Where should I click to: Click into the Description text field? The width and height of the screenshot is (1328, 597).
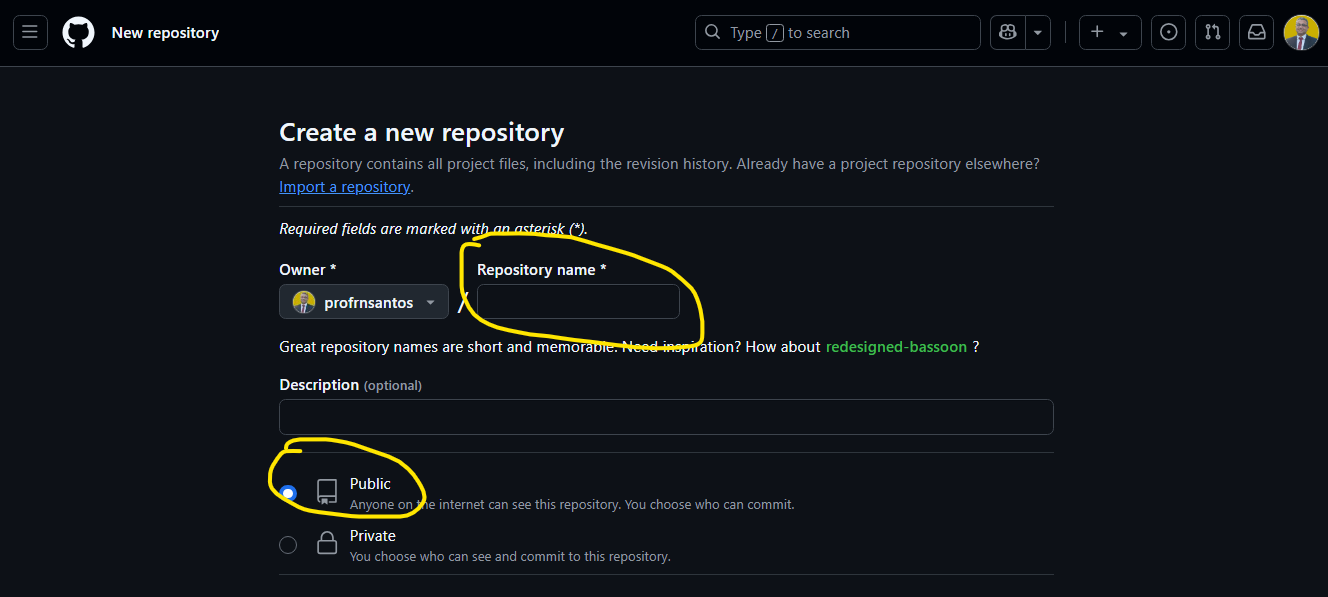click(x=666, y=417)
